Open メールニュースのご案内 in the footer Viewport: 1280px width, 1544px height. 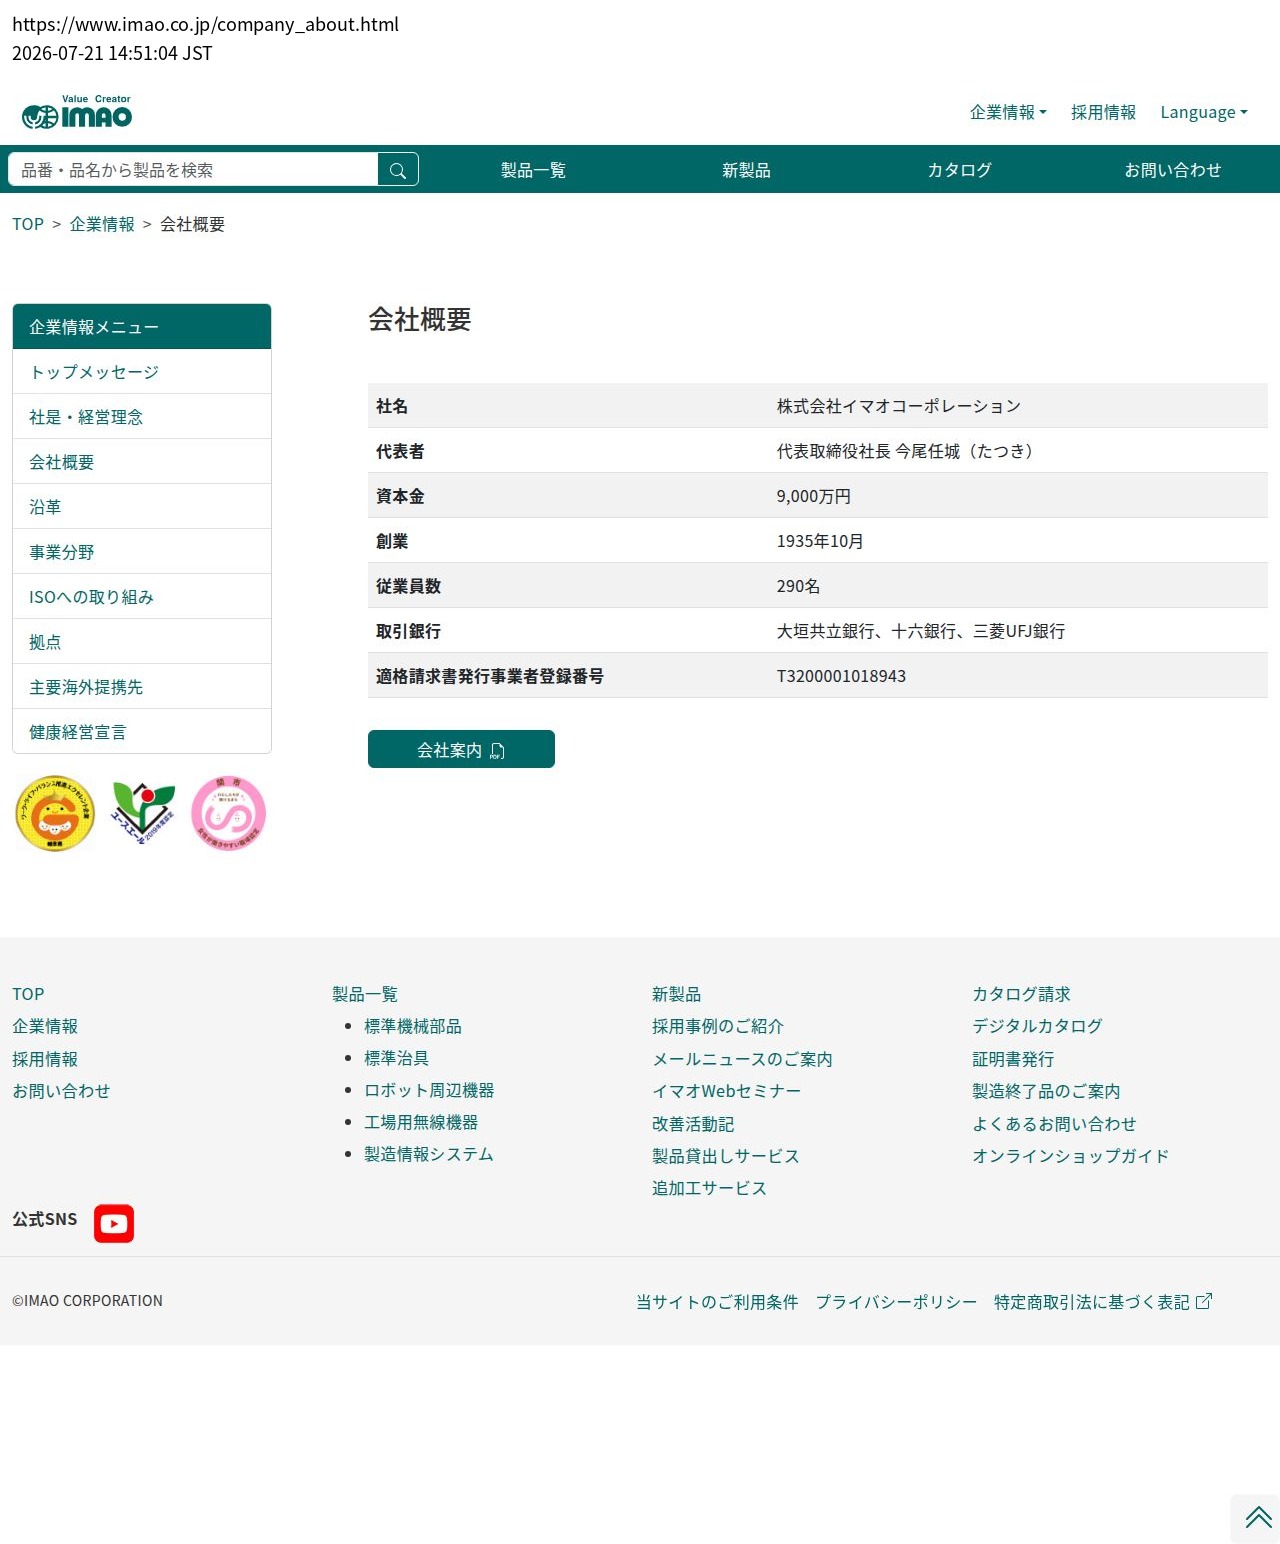(742, 1059)
